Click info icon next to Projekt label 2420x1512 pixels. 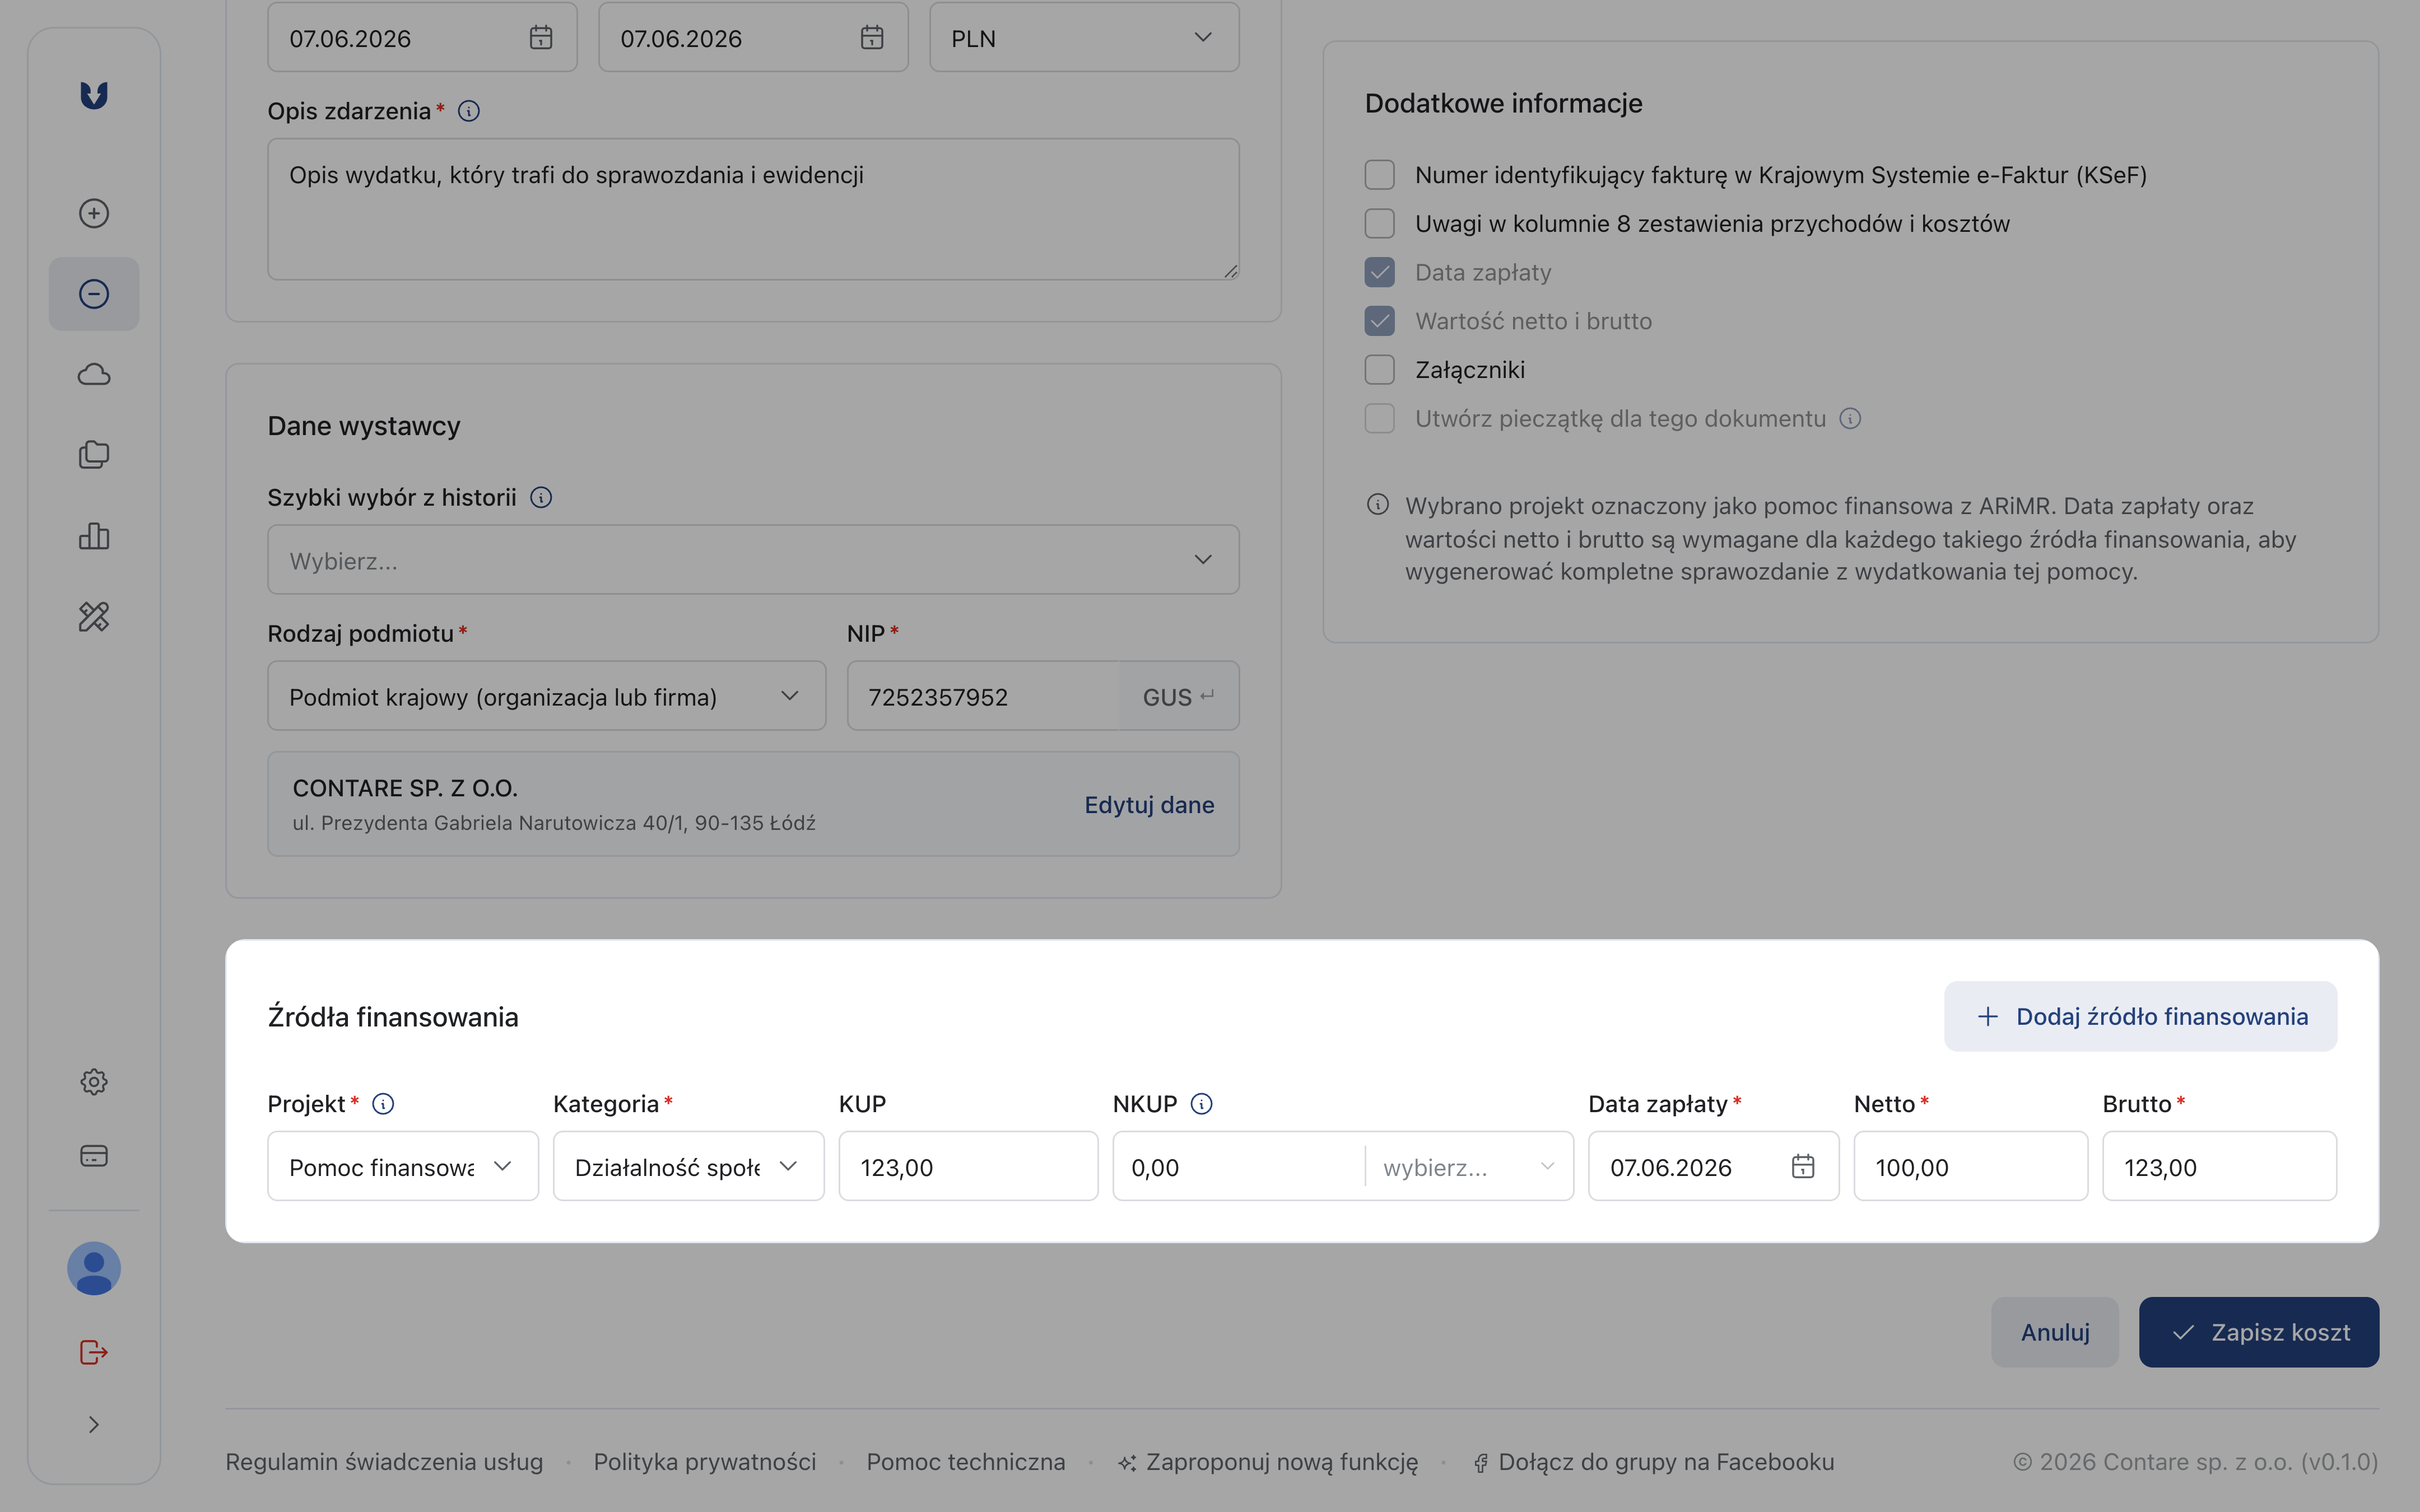point(383,1104)
